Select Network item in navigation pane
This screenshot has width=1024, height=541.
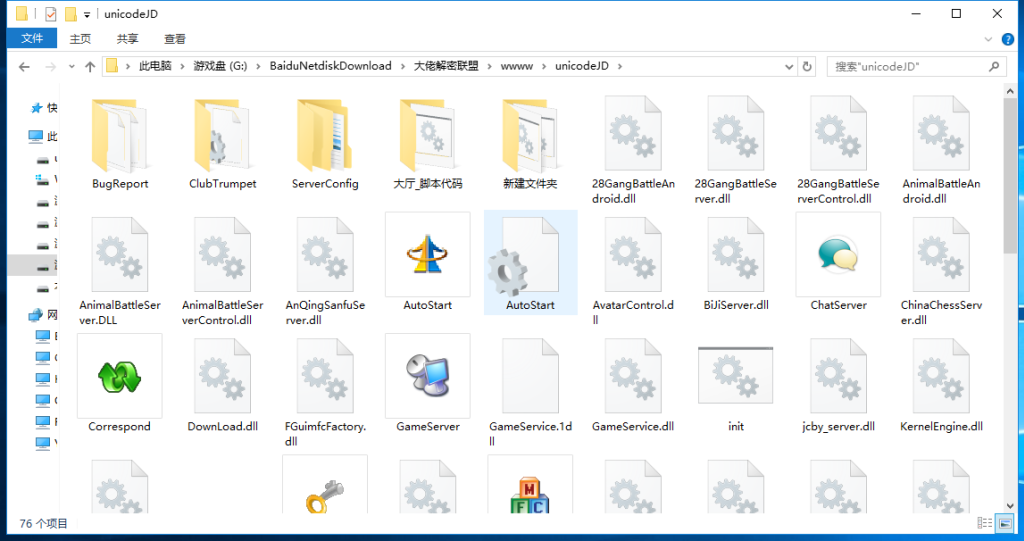point(43,315)
